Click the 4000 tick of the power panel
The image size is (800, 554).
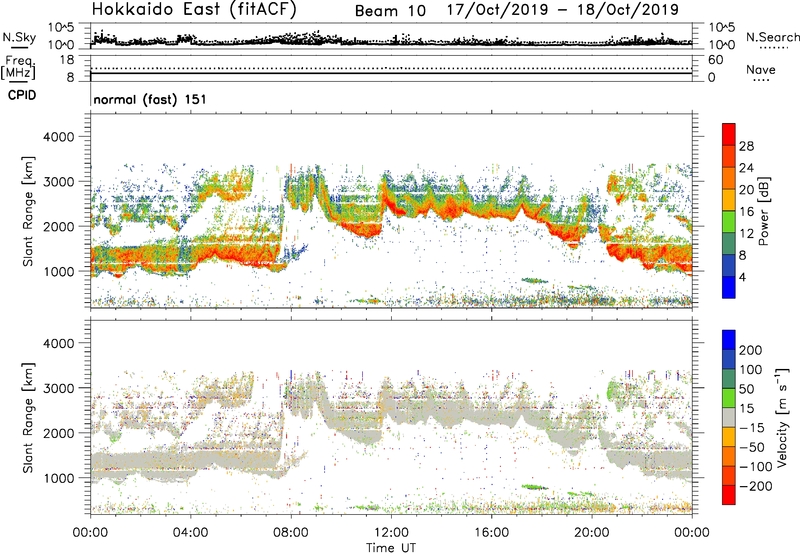(x=58, y=137)
